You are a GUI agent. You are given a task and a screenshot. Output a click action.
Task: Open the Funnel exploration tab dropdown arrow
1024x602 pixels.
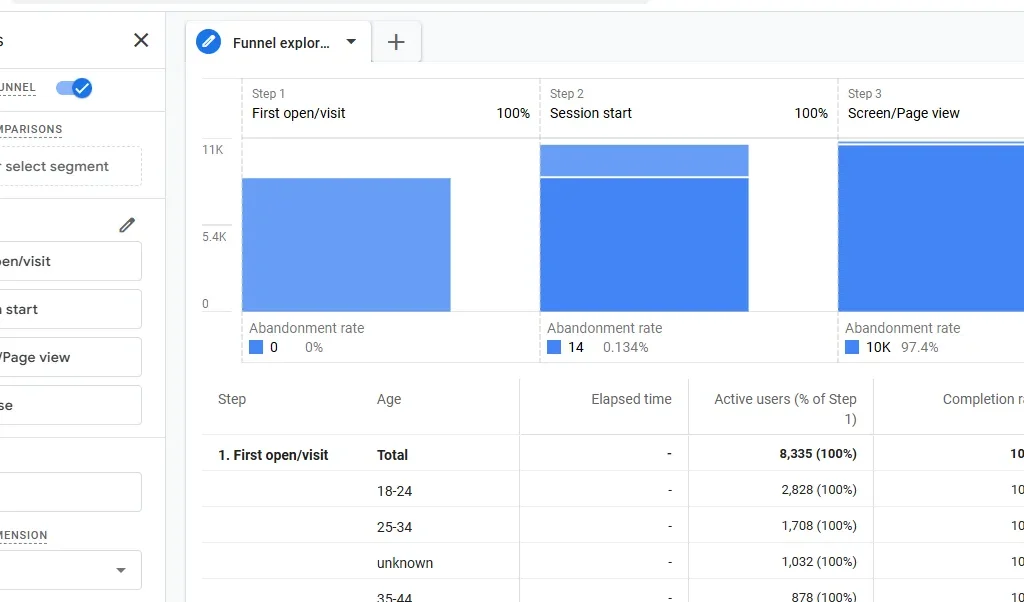[x=351, y=42]
